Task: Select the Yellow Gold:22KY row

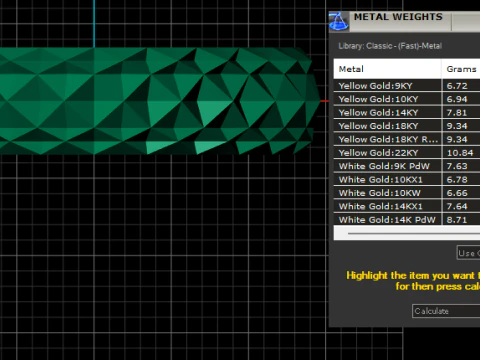Action: click(407, 152)
